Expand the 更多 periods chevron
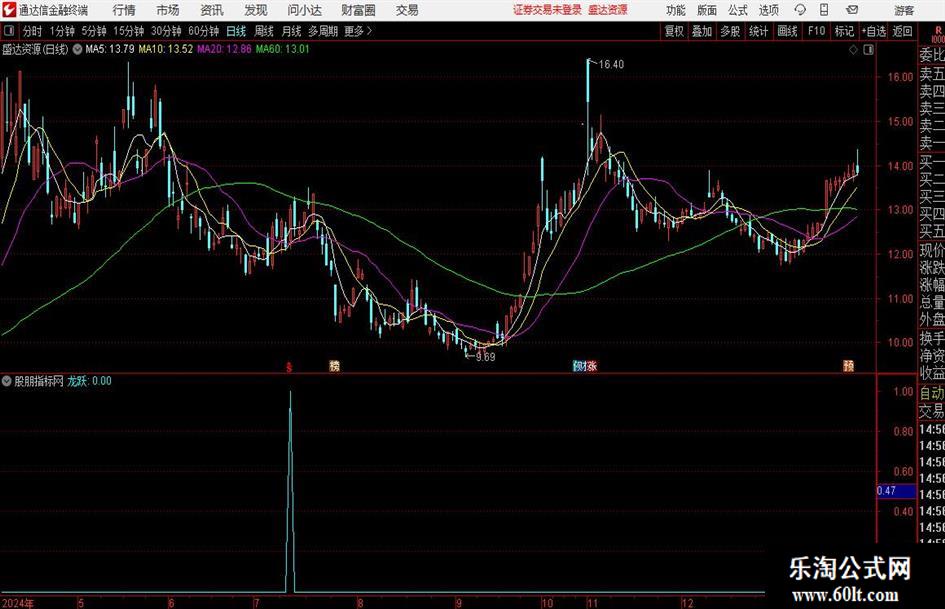Screen dimensions: 945x609 369,31
